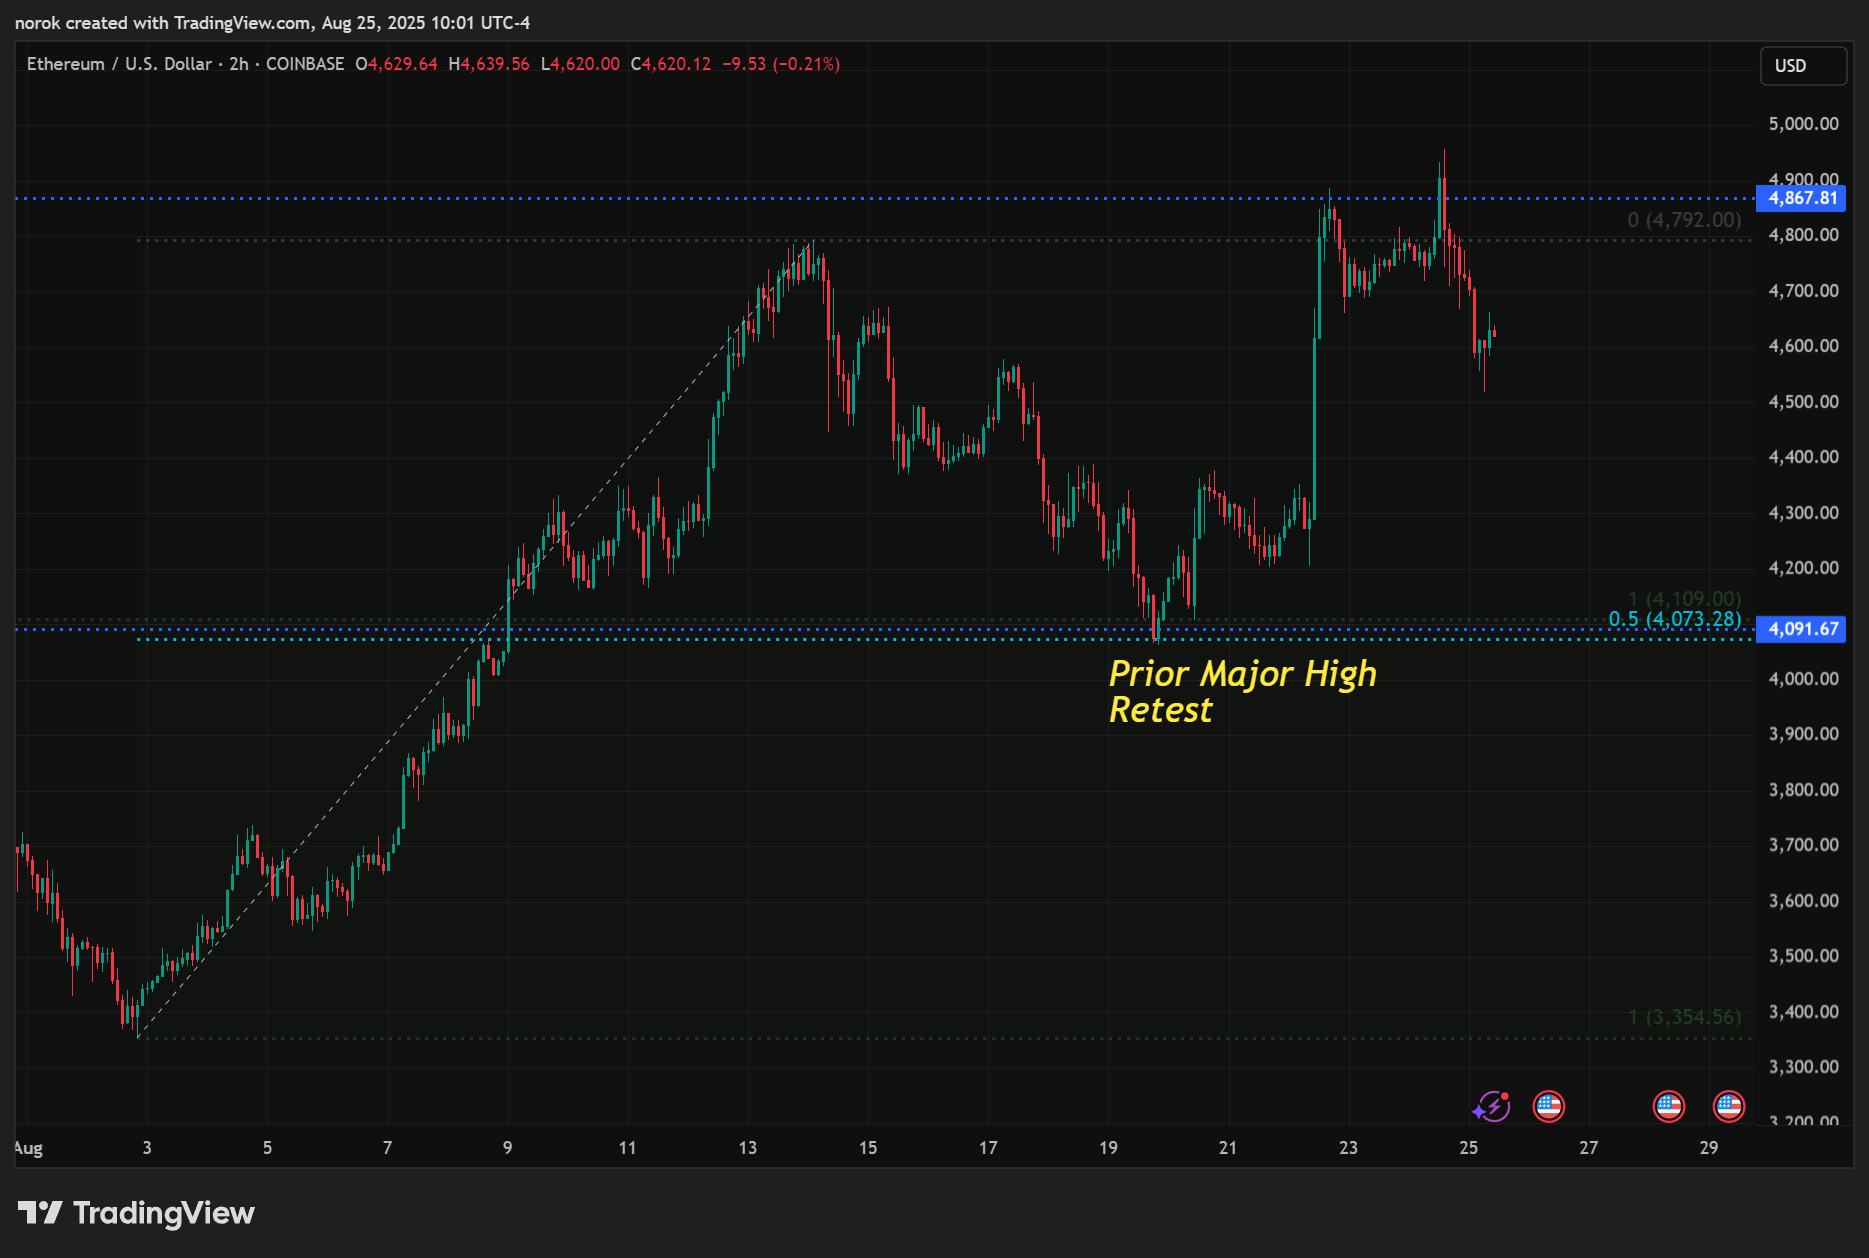The width and height of the screenshot is (1869, 1258).
Task: Click the 3,500.00 price axis label
Action: click(1803, 956)
